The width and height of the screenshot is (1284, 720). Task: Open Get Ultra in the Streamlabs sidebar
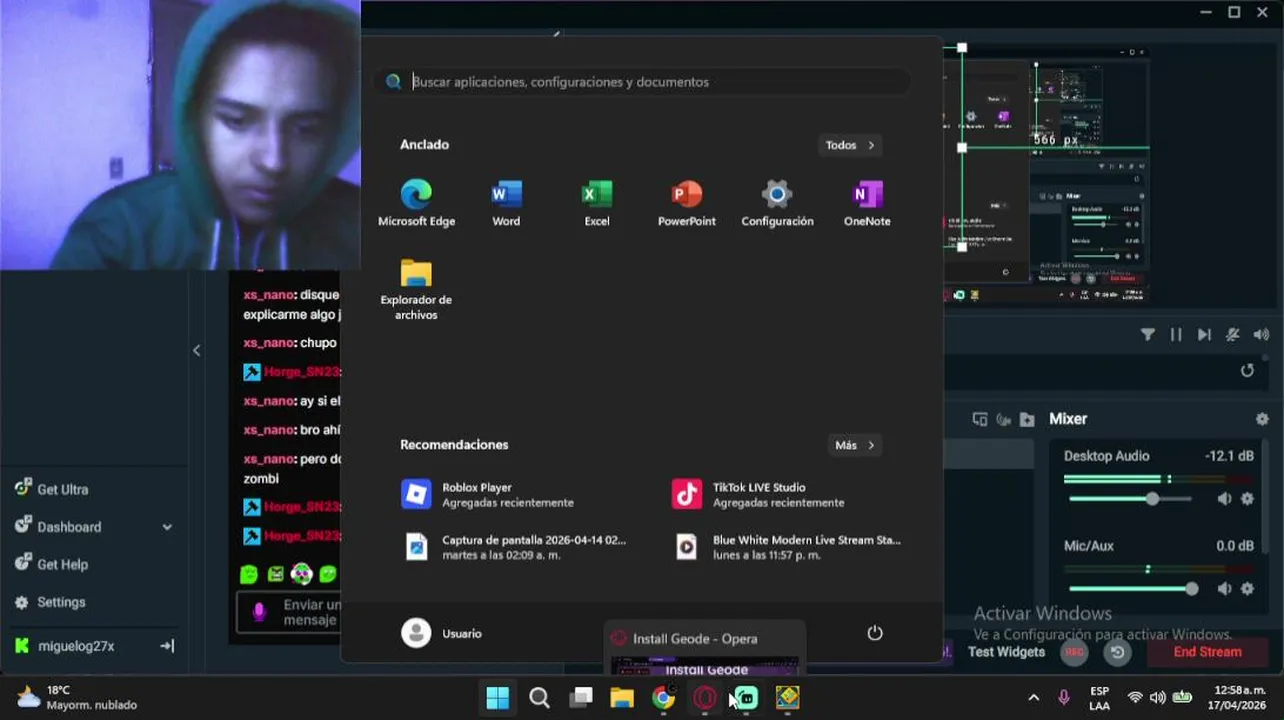(x=52, y=489)
